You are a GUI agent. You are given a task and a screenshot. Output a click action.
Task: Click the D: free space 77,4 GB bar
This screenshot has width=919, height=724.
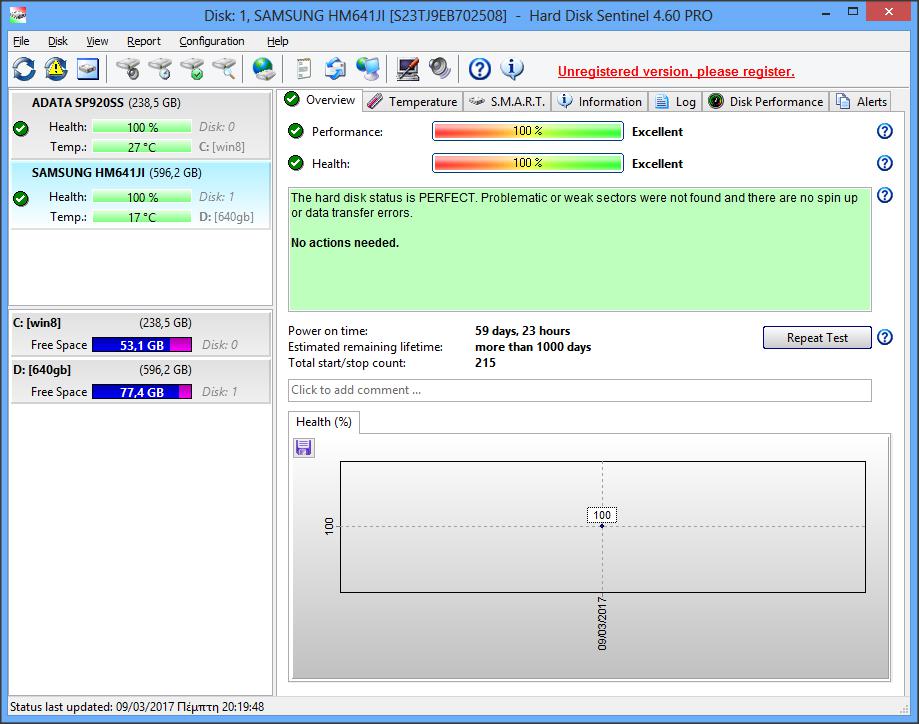142,392
